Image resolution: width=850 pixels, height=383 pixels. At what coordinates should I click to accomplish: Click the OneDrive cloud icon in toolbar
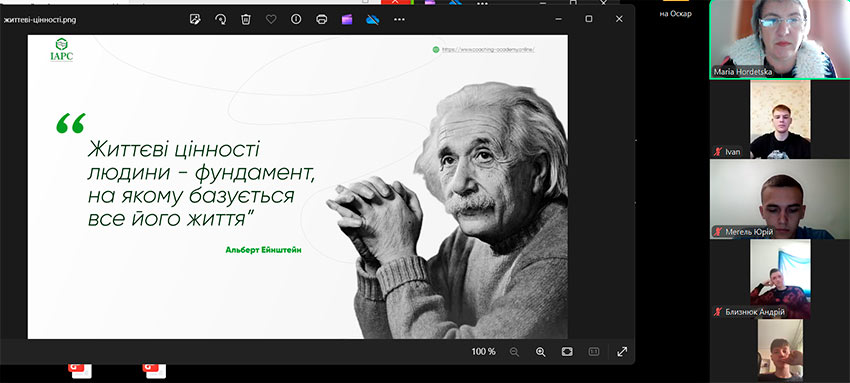[372, 20]
